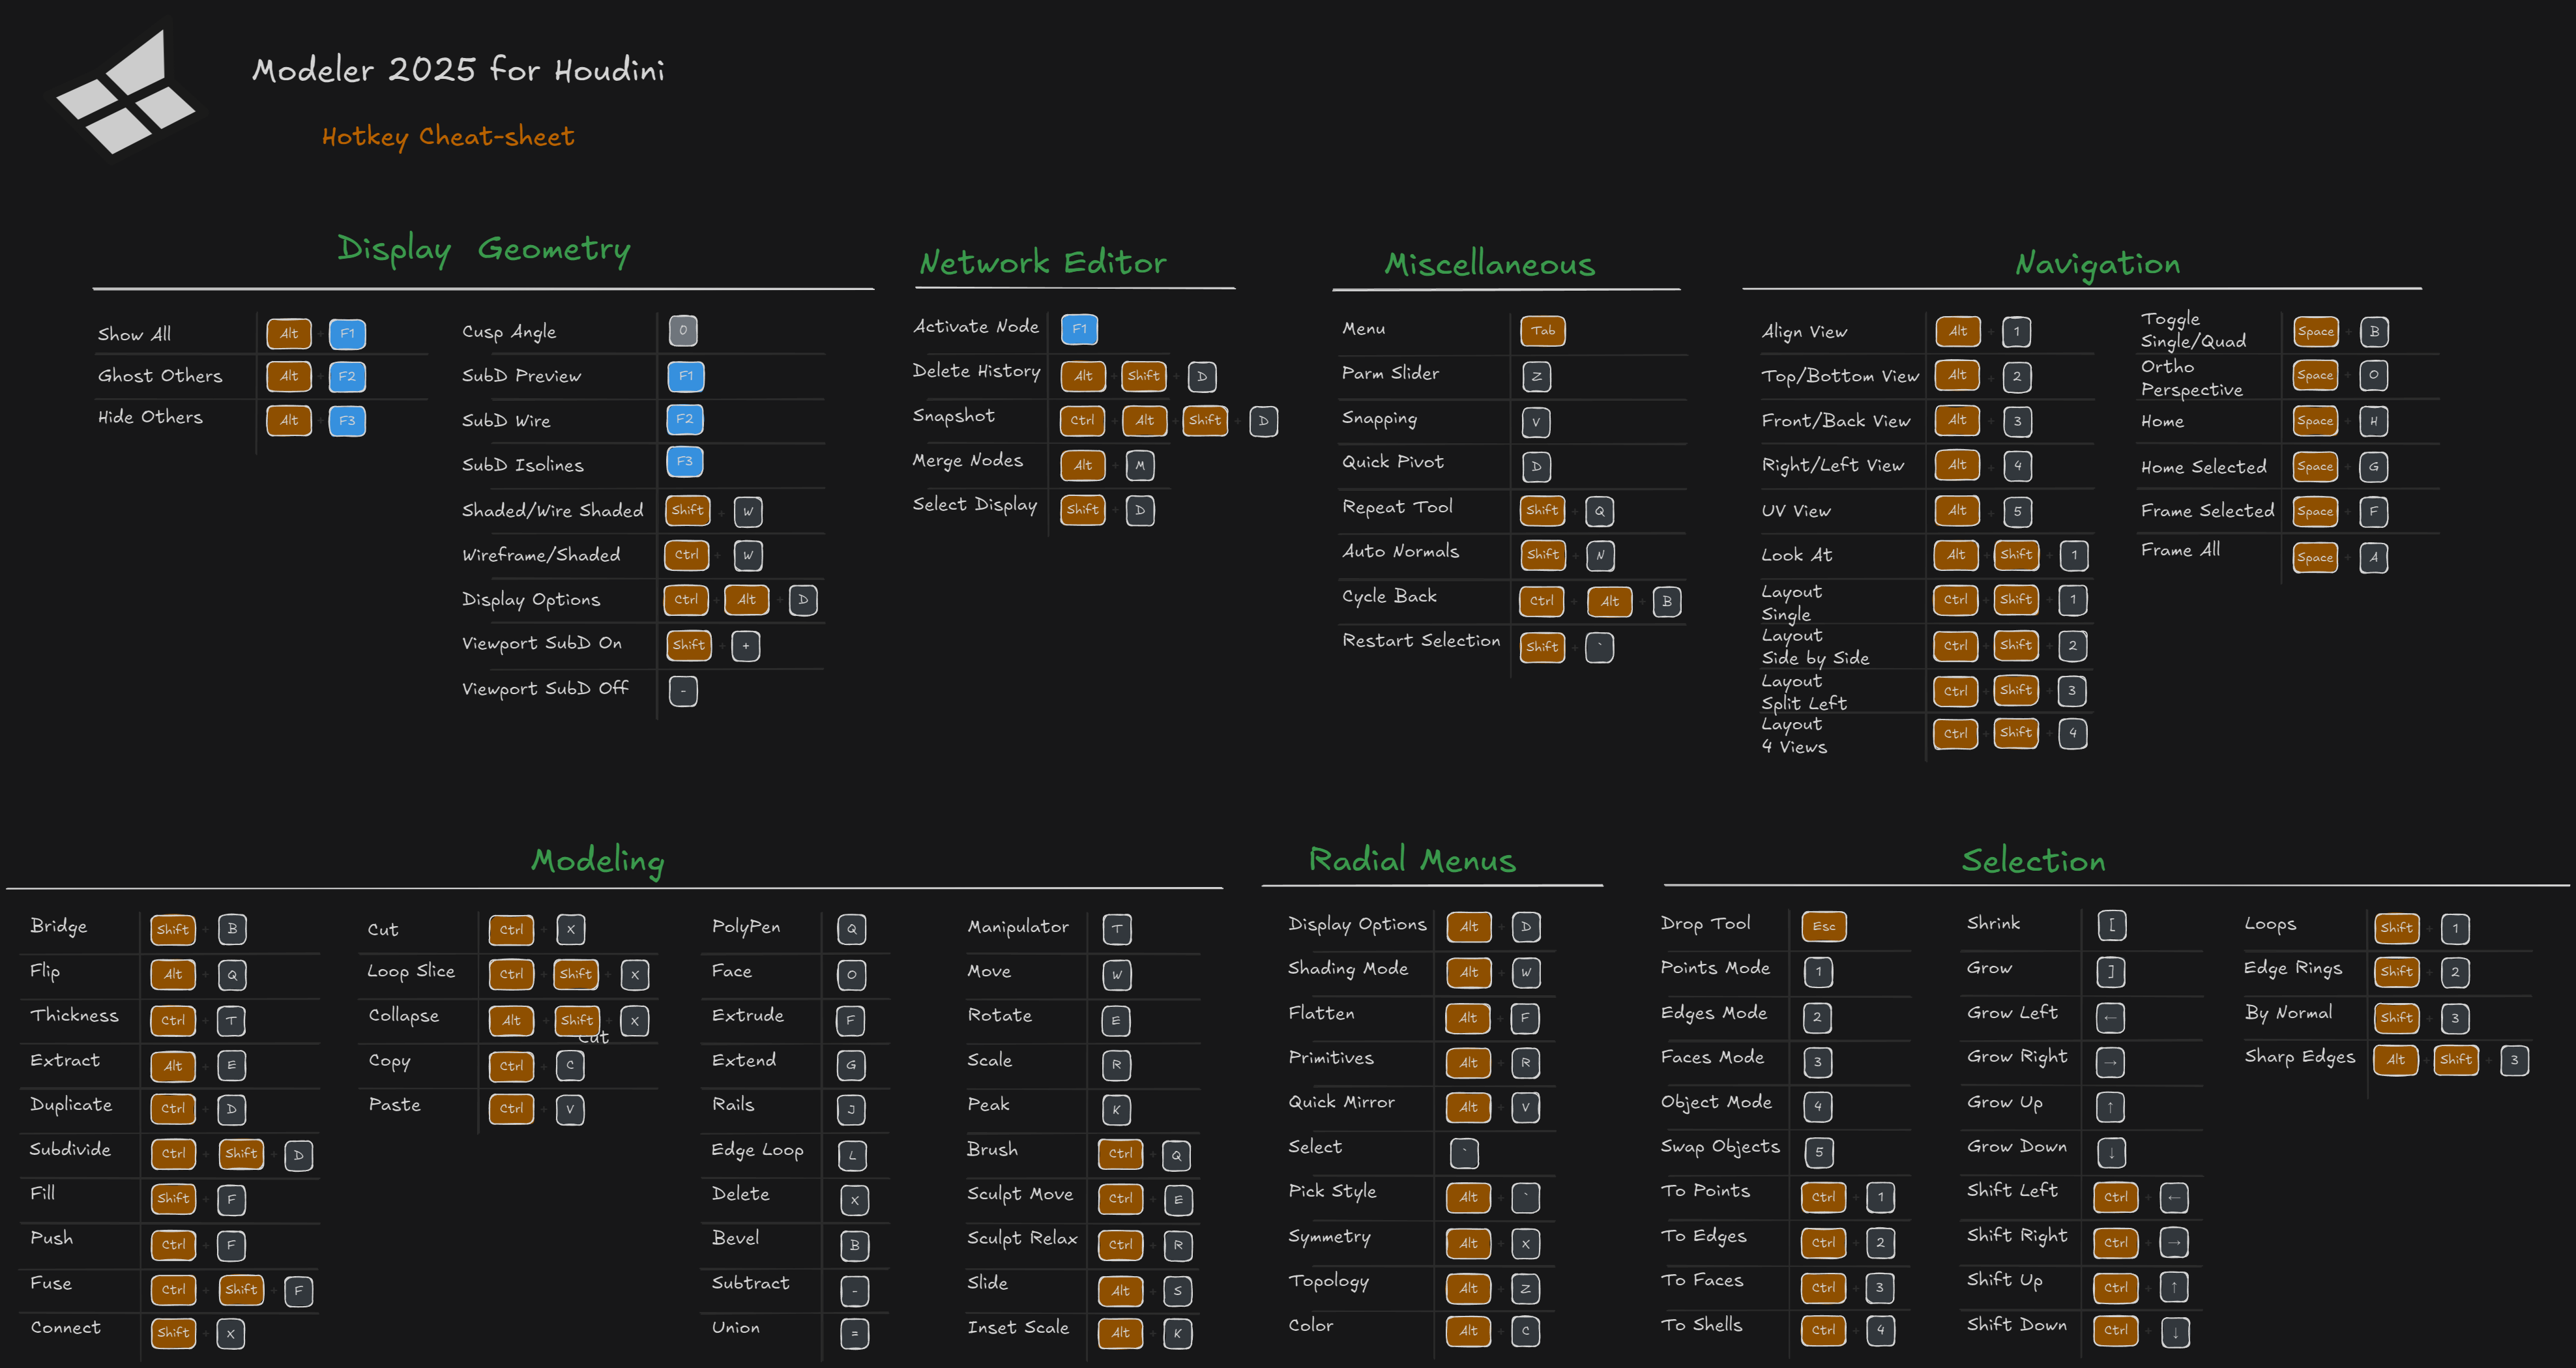This screenshot has width=2576, height=1368.
Task: Select the B badge next to Bevel
Action: [854, 1245]
